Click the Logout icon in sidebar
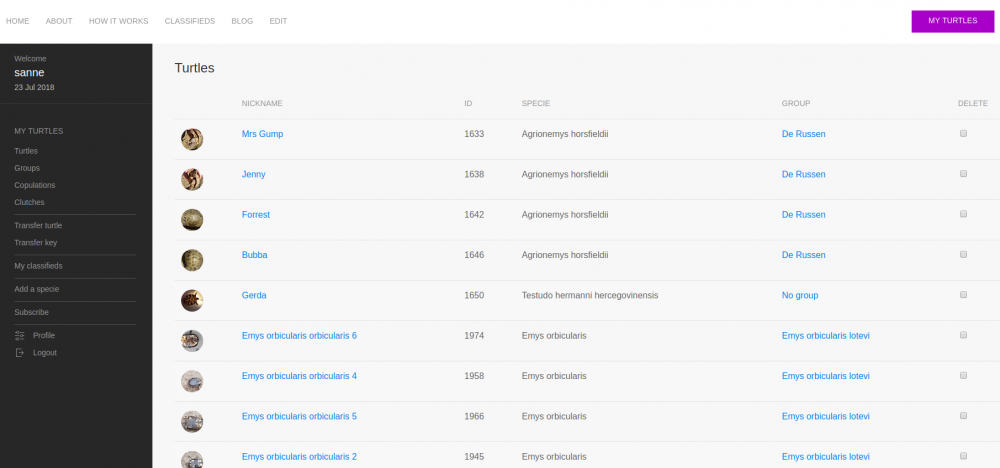This screenshot has height=468, width=1000. [19, 352]
